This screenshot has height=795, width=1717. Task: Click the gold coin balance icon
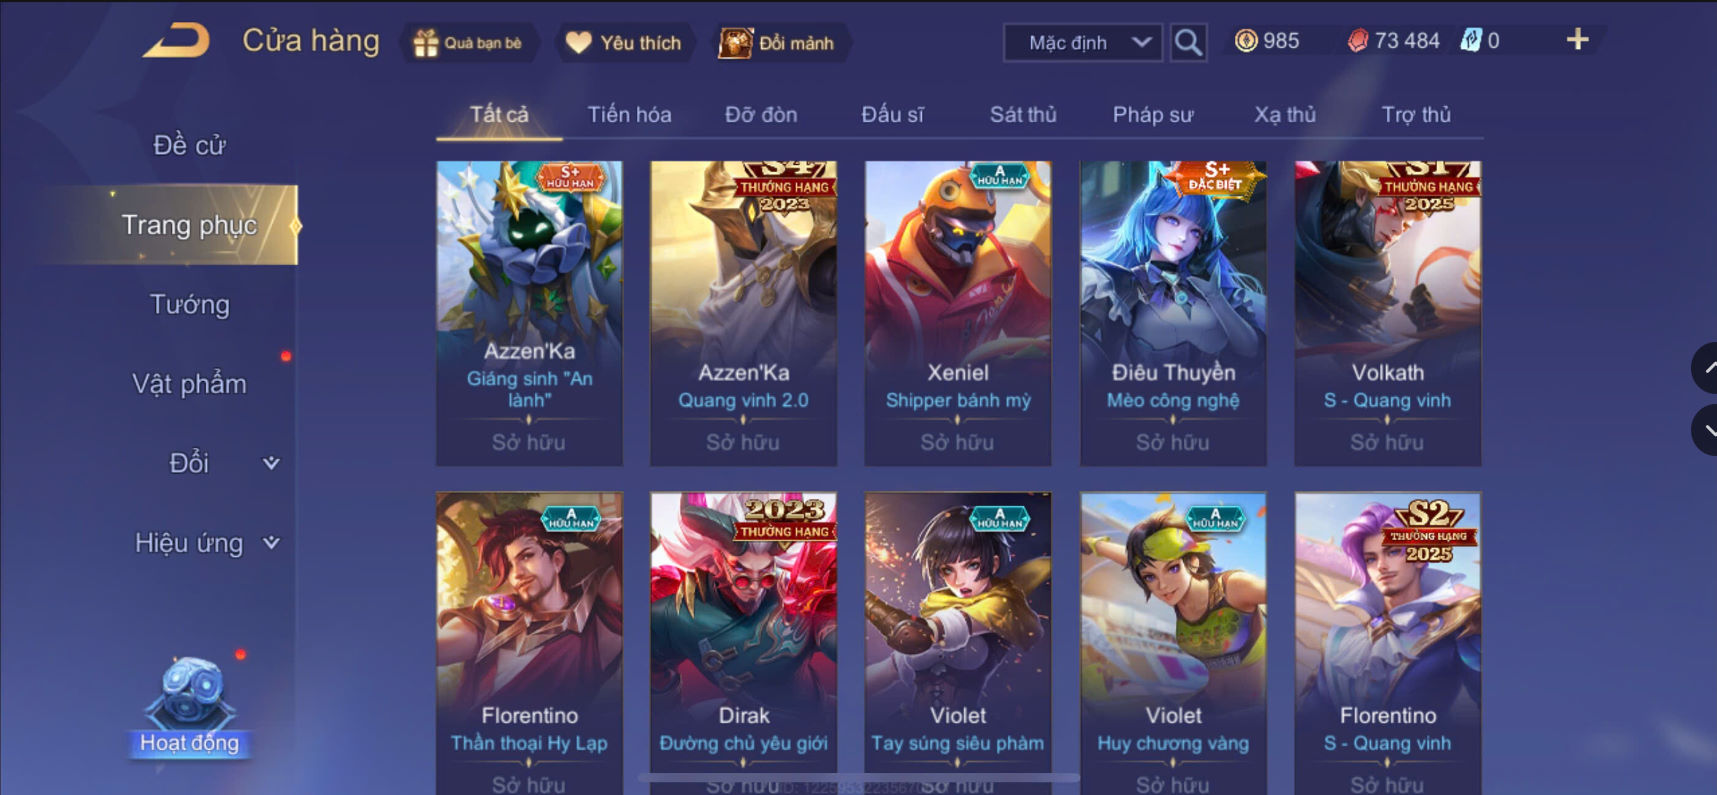click(x=1246, y=41)
